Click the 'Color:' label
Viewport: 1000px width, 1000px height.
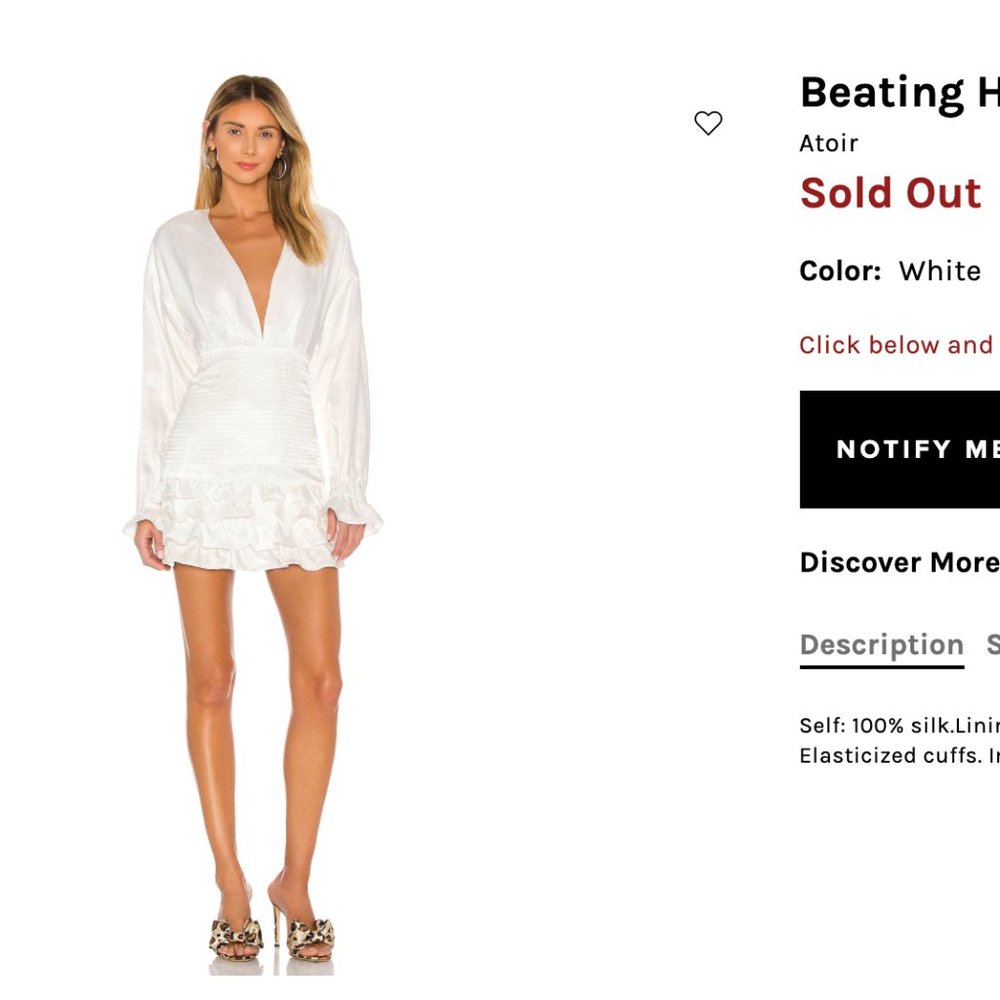(840, 271)
